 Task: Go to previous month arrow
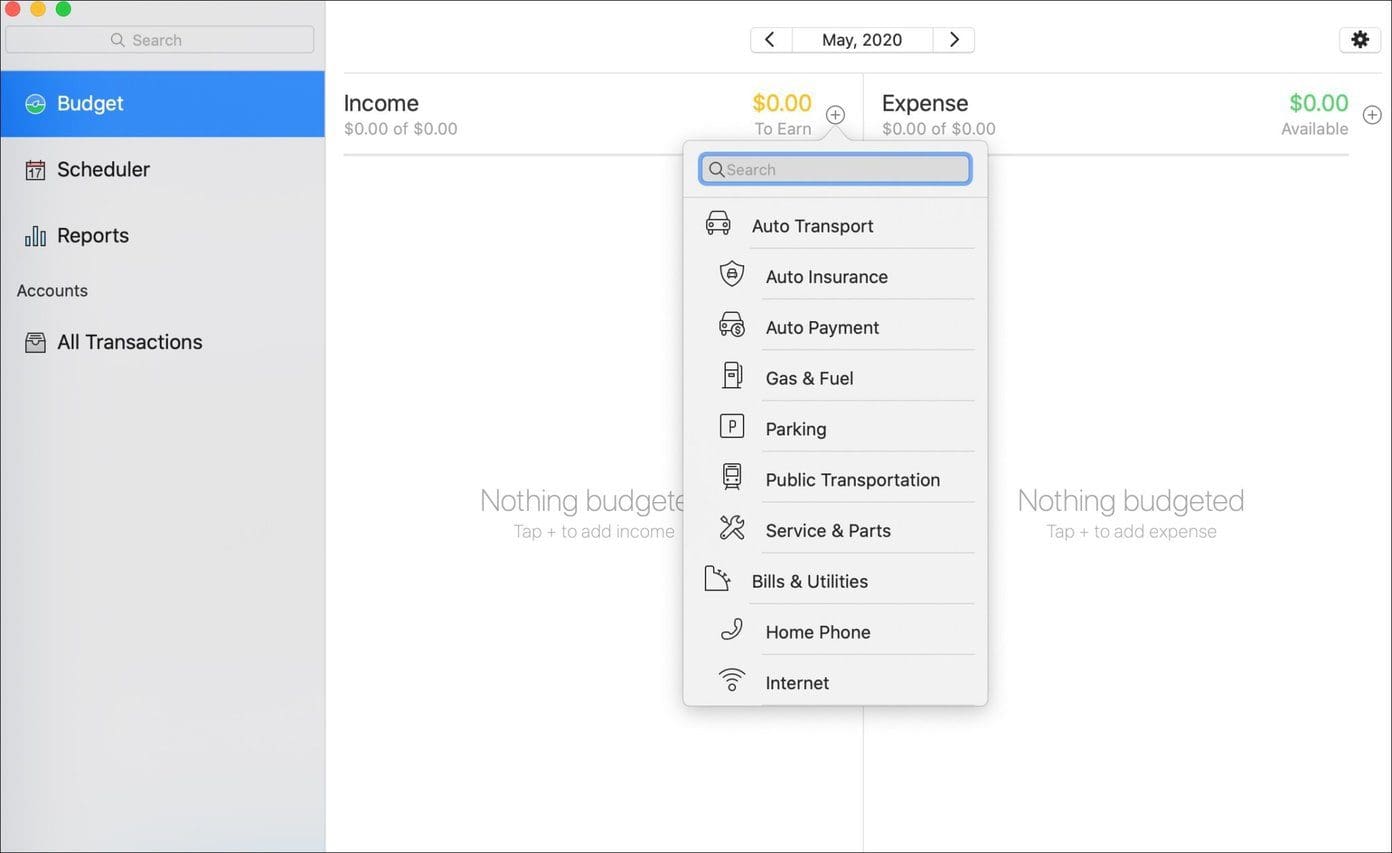[770, 40]
